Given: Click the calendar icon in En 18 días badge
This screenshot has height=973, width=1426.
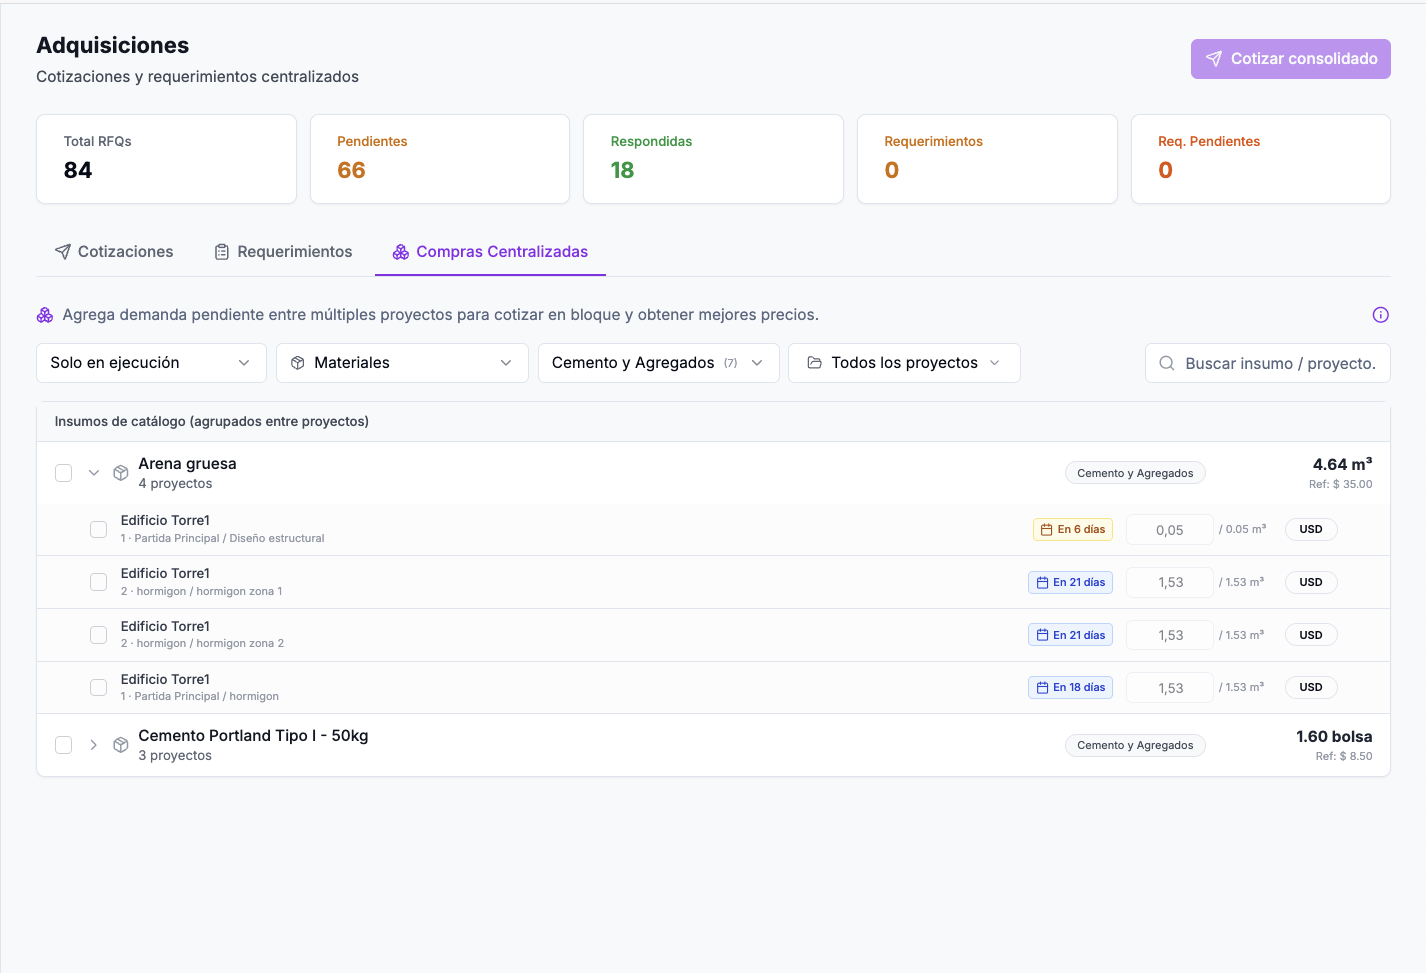Looking at the screenshot, I should pyautogui.click(x=1042, y=688).
